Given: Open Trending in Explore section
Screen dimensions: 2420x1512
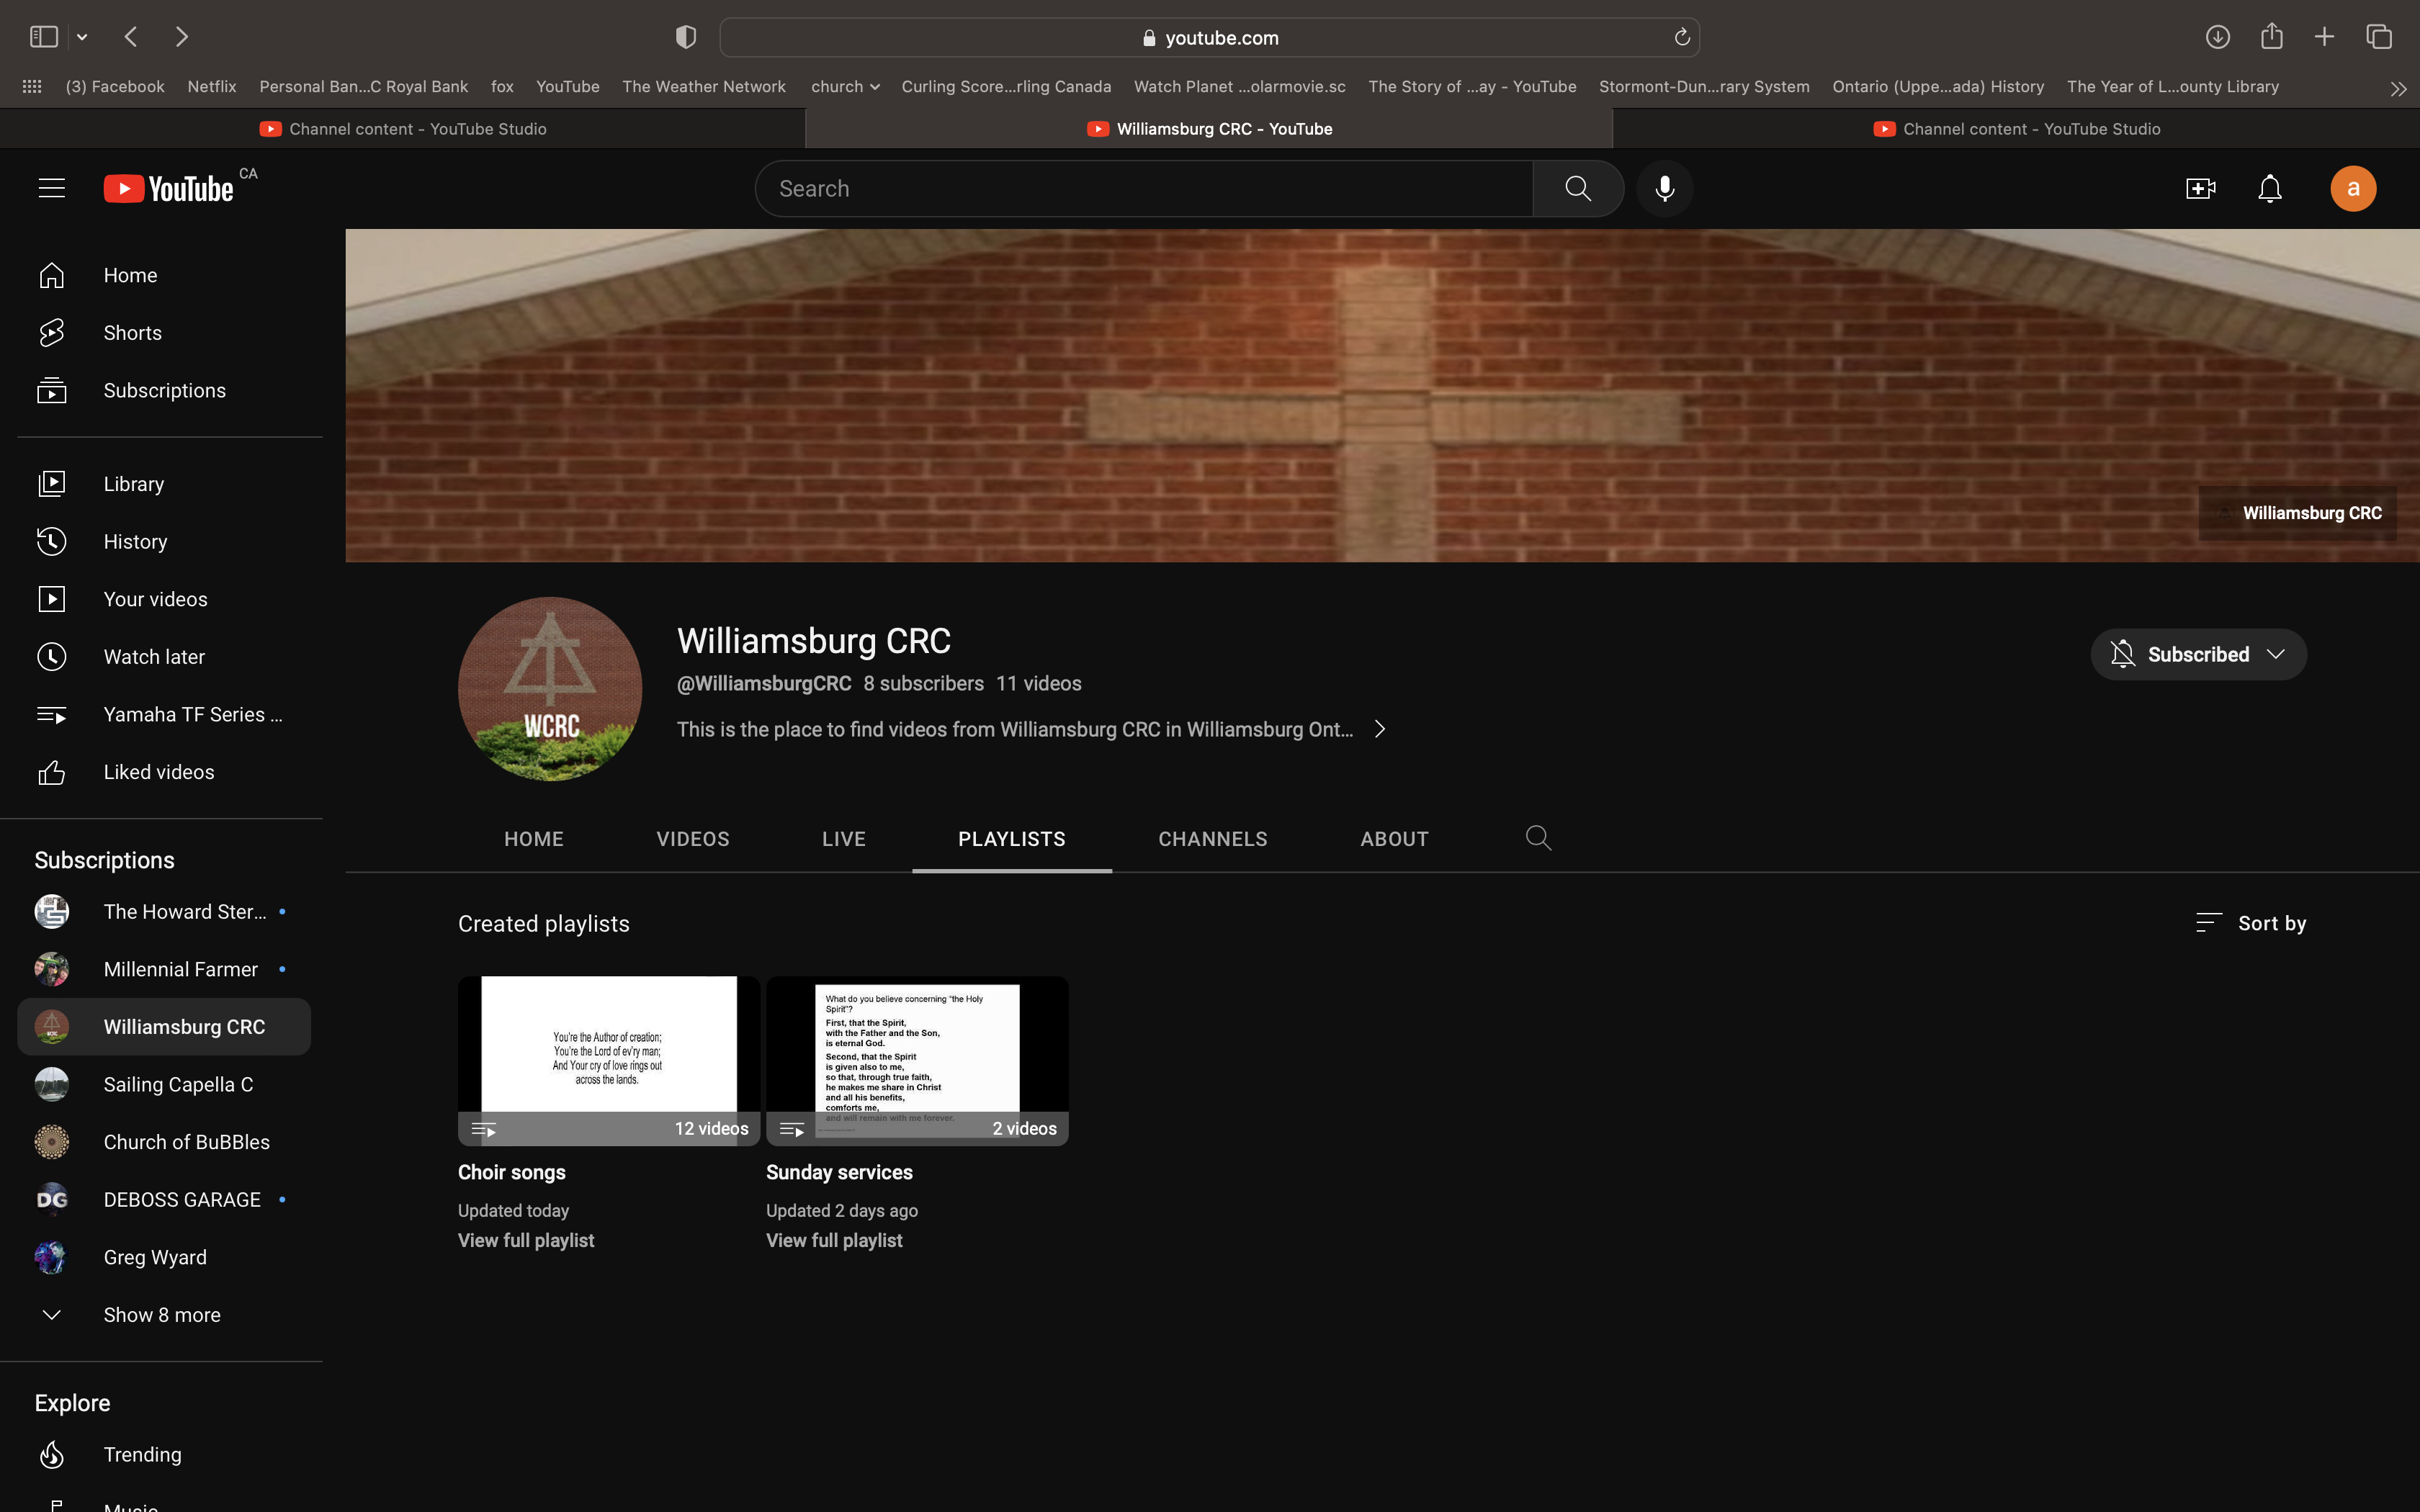Looking at the screenshot, I should coord(164,1454).
